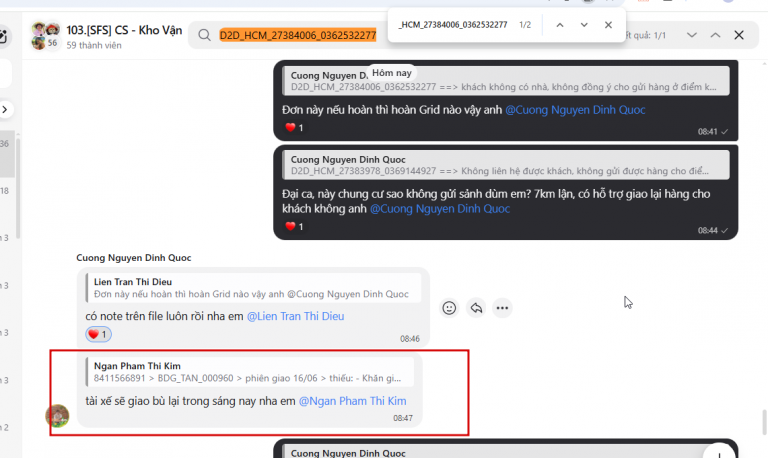Click the group title 103.[SFS] CS - Kho Vận
Image resolution: width=768 pixels, height=458 pixels.
[x=124, y=30]
